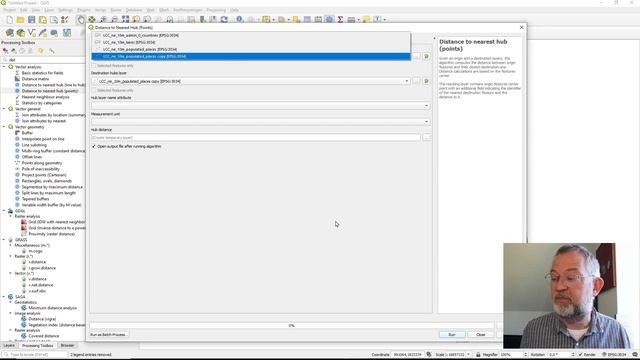Click the Render checkbox in status bar
The height and width of the screenshot is (360, 640).
pos(580,355)
